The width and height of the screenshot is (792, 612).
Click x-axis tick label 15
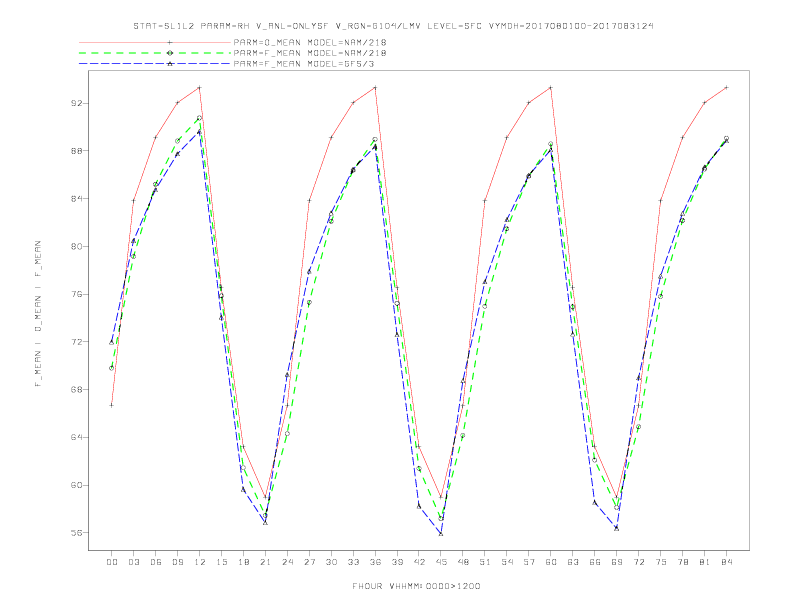[x=221, y=562]
